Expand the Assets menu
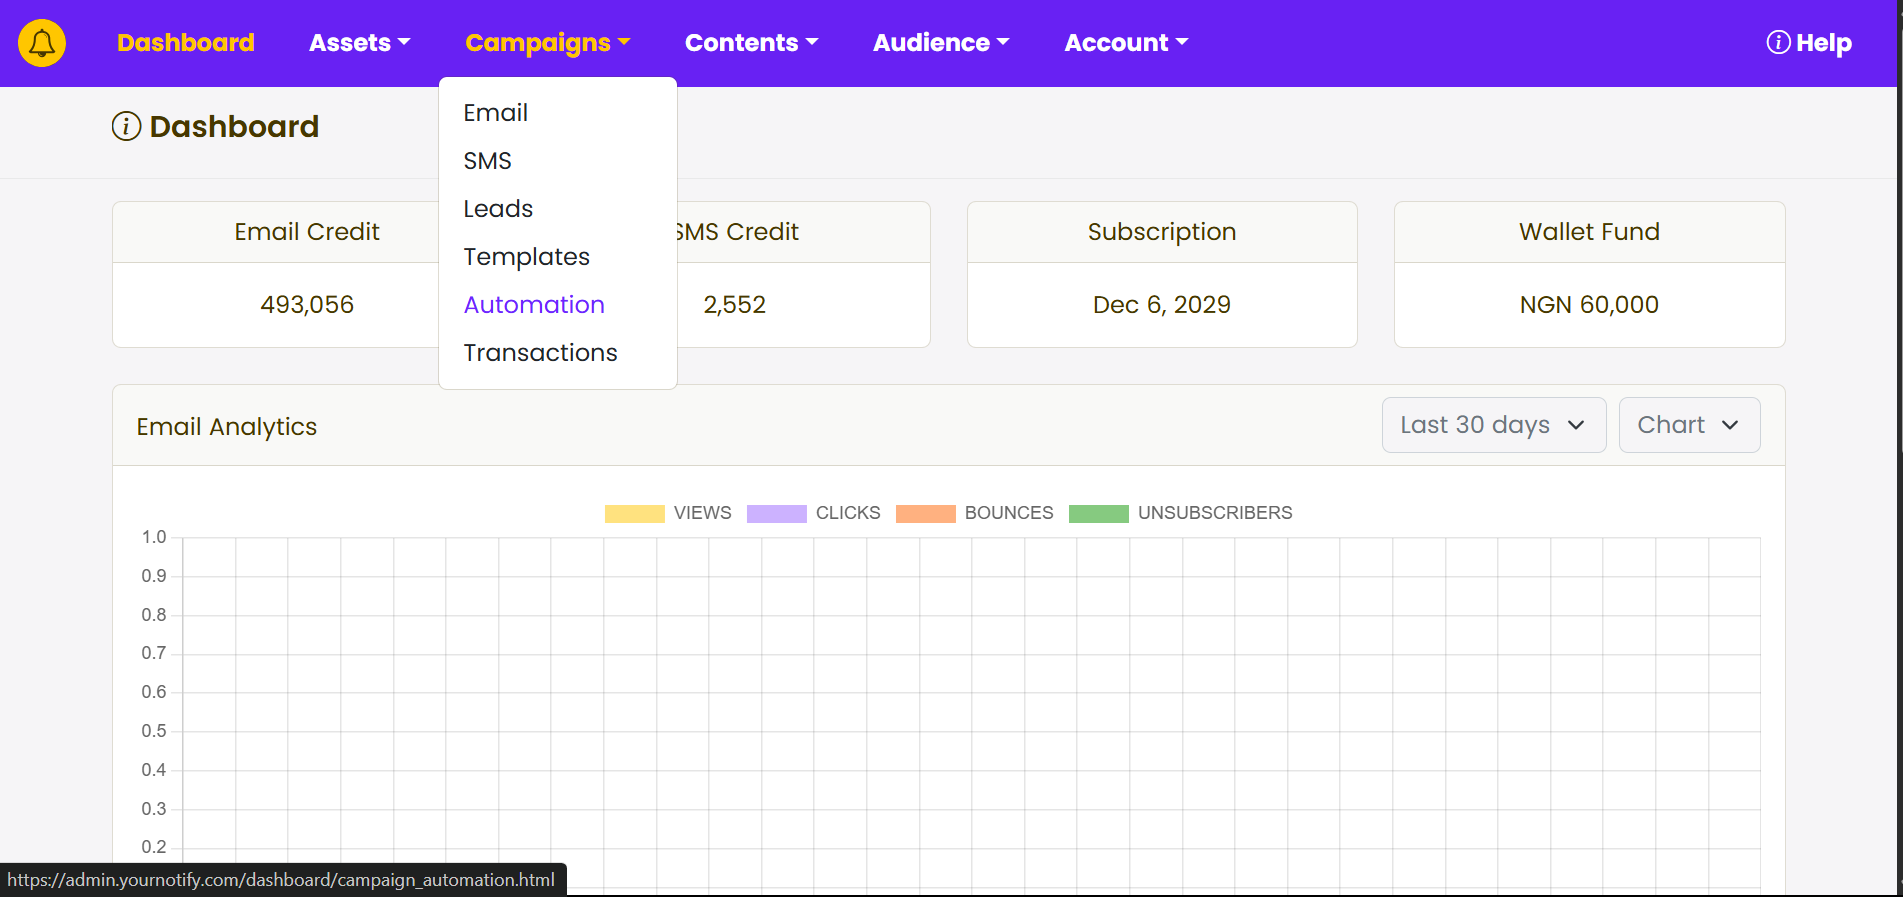This screenshot has height=897, width=1903. (359, 43)
